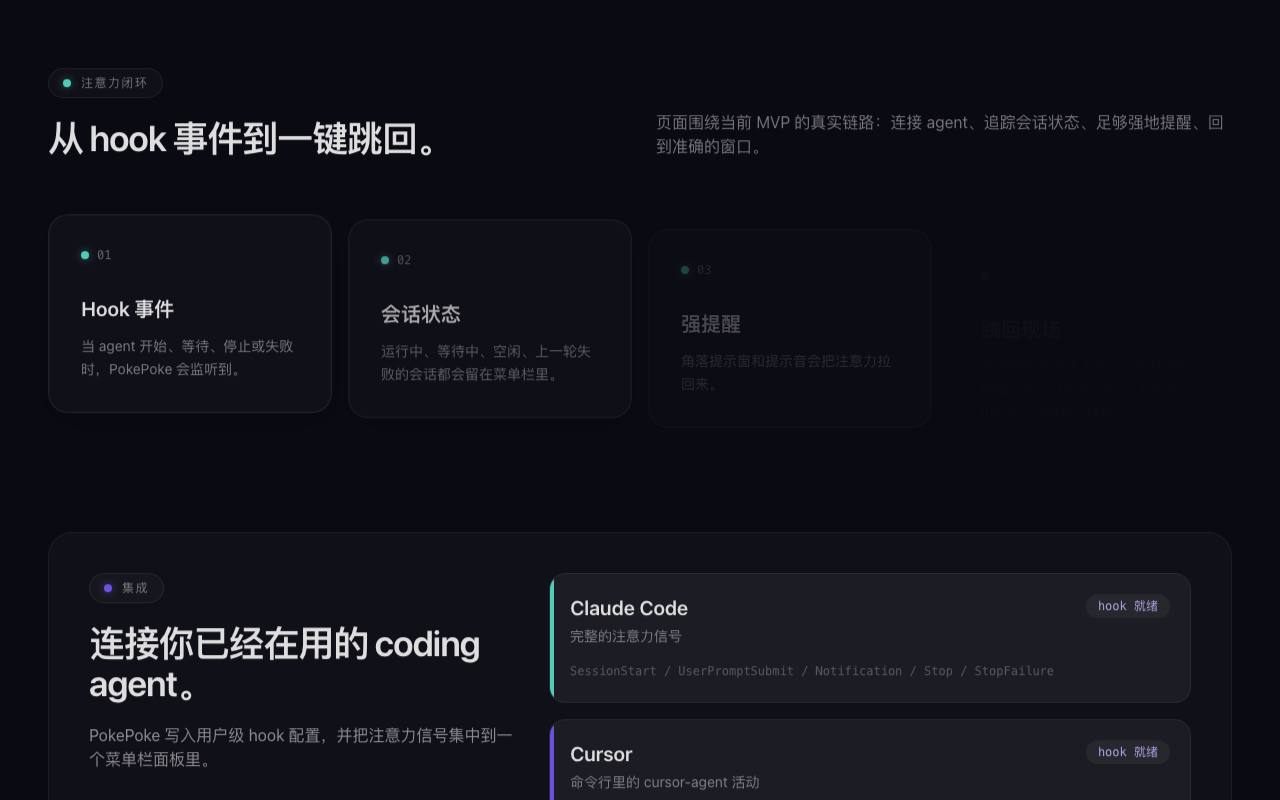Click the subtitle "完整的注意力信号"

626,636
